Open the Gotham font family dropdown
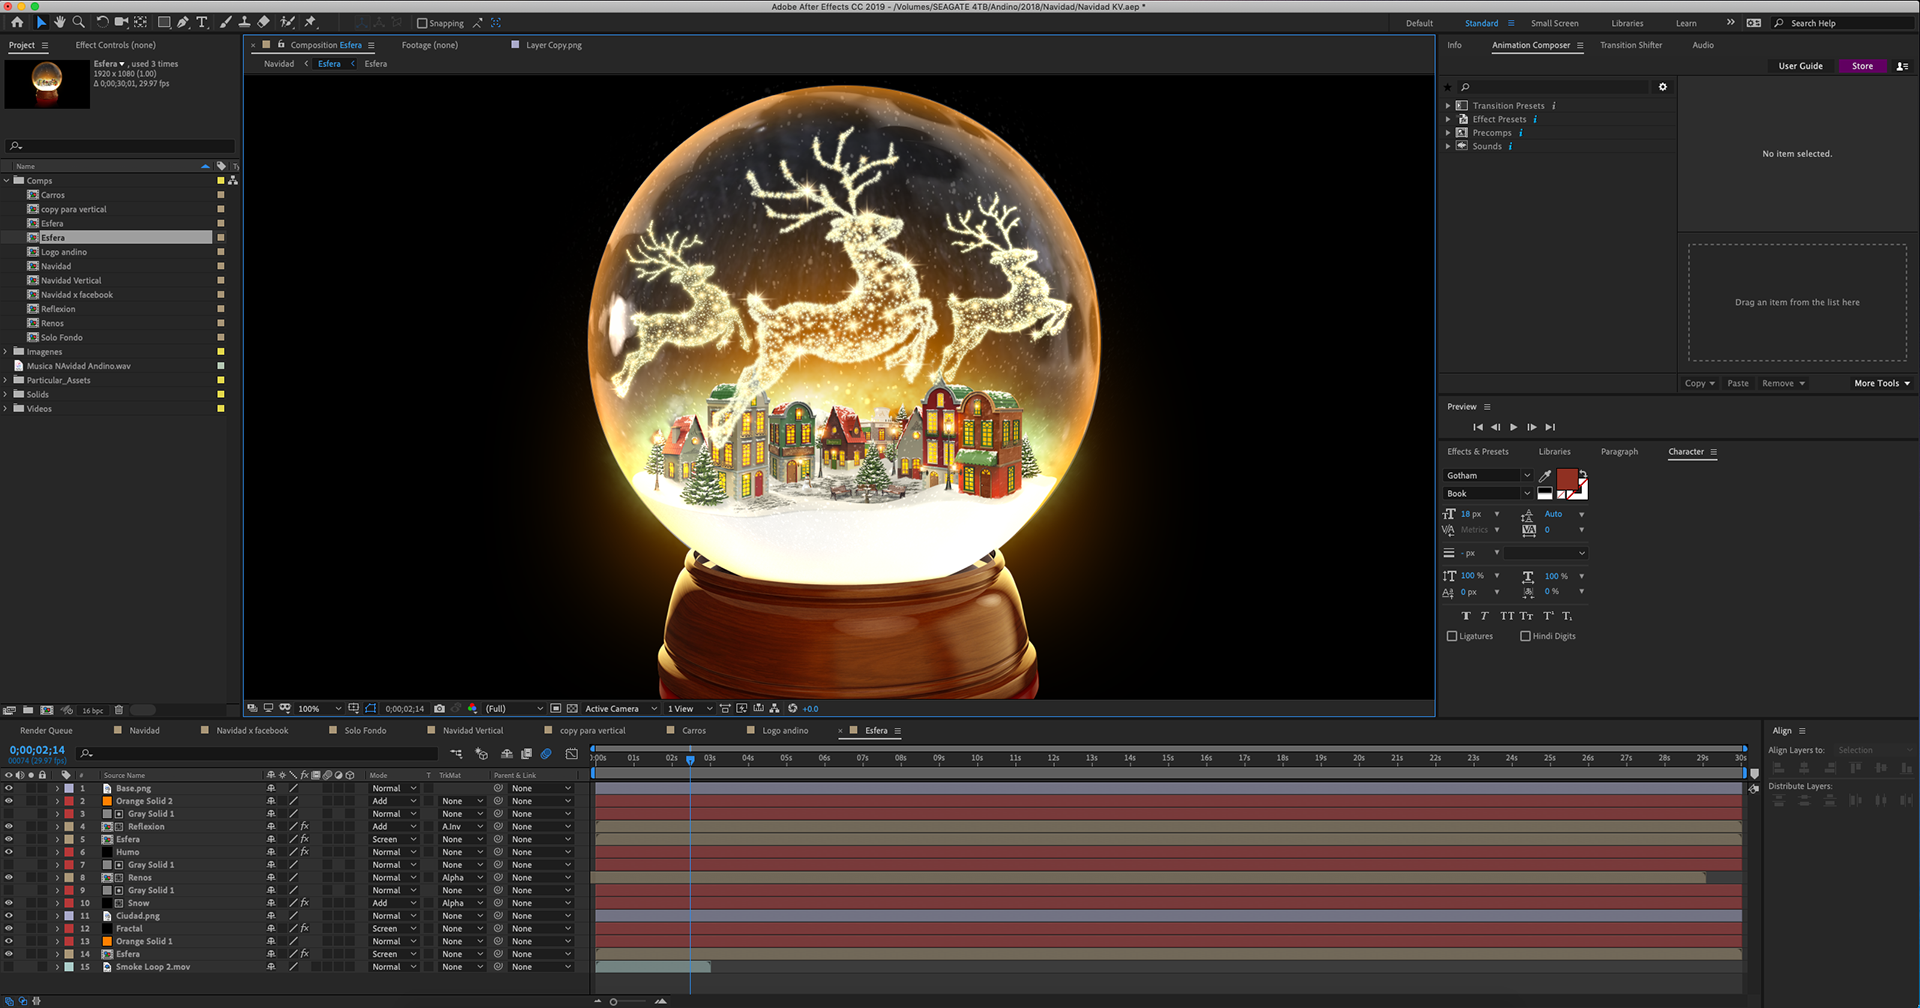The height and width of the screenshot is (1008, 1920). tap(1487, 475)
